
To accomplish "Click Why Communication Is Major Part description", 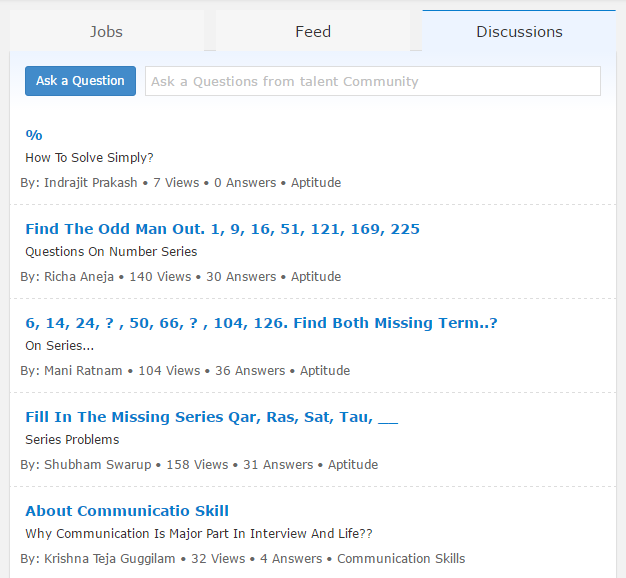I will pos(199,534).
